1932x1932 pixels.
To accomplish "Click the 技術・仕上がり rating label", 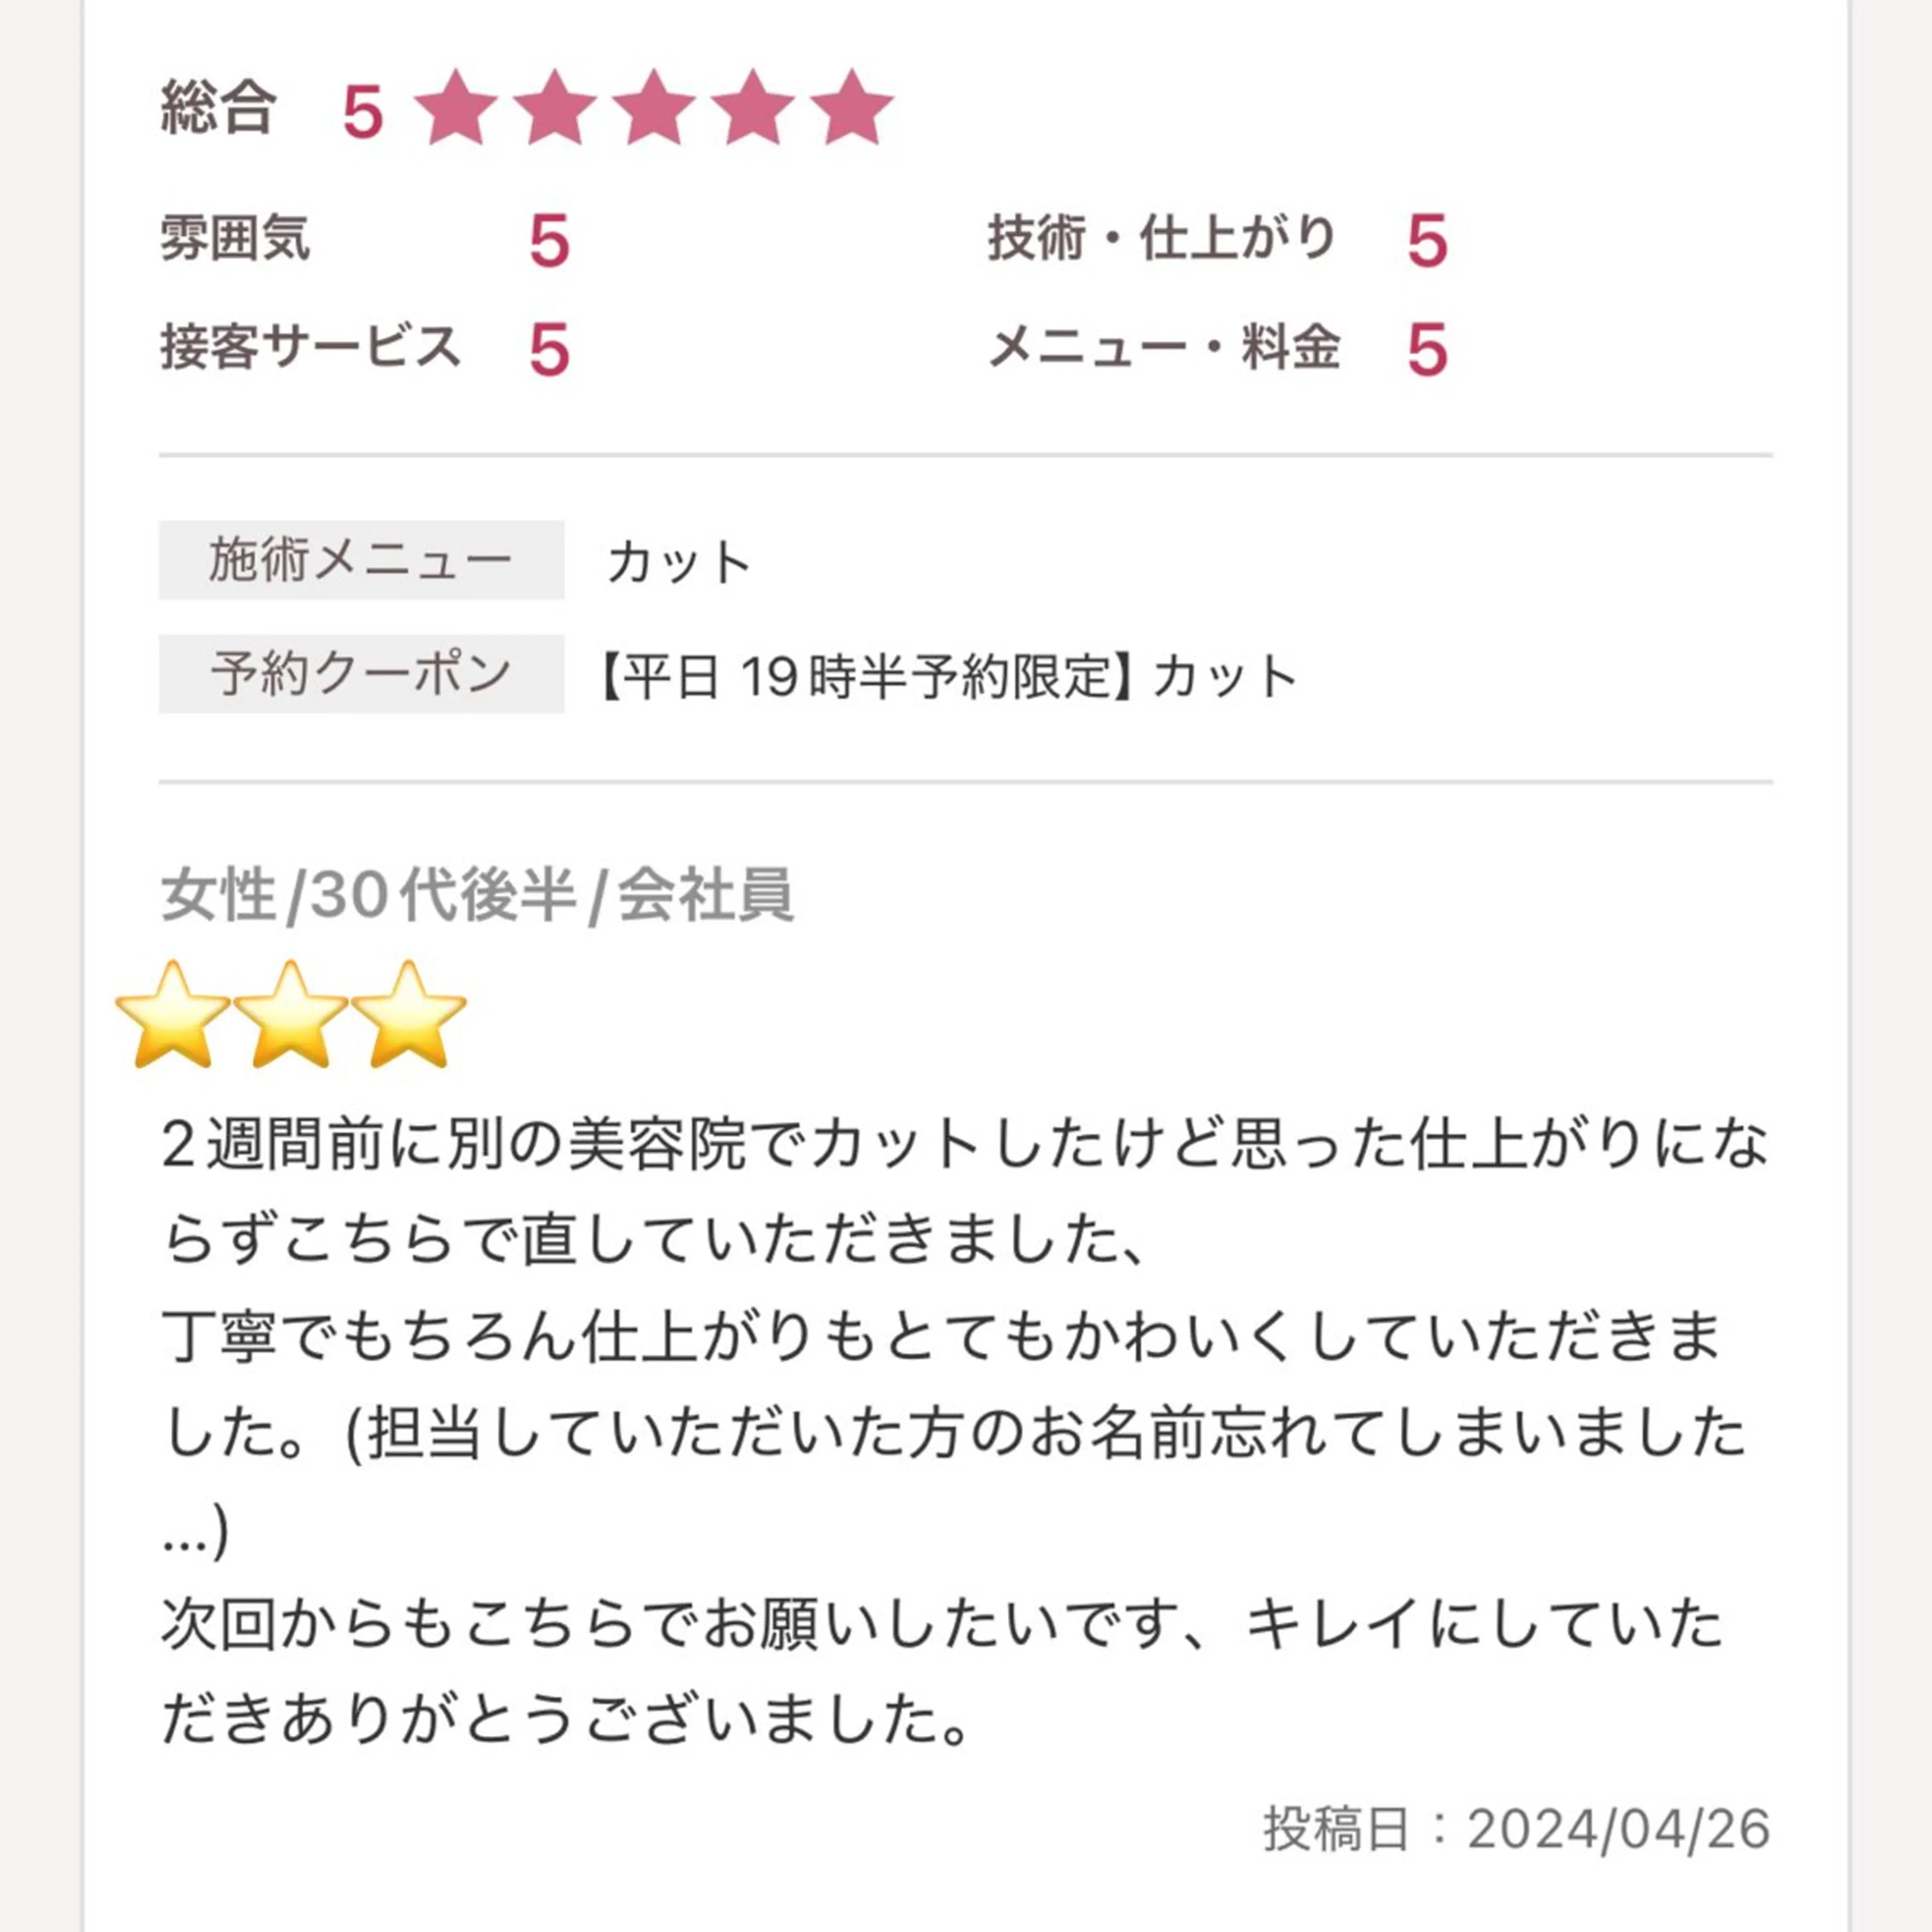I will coord(1162,239).
